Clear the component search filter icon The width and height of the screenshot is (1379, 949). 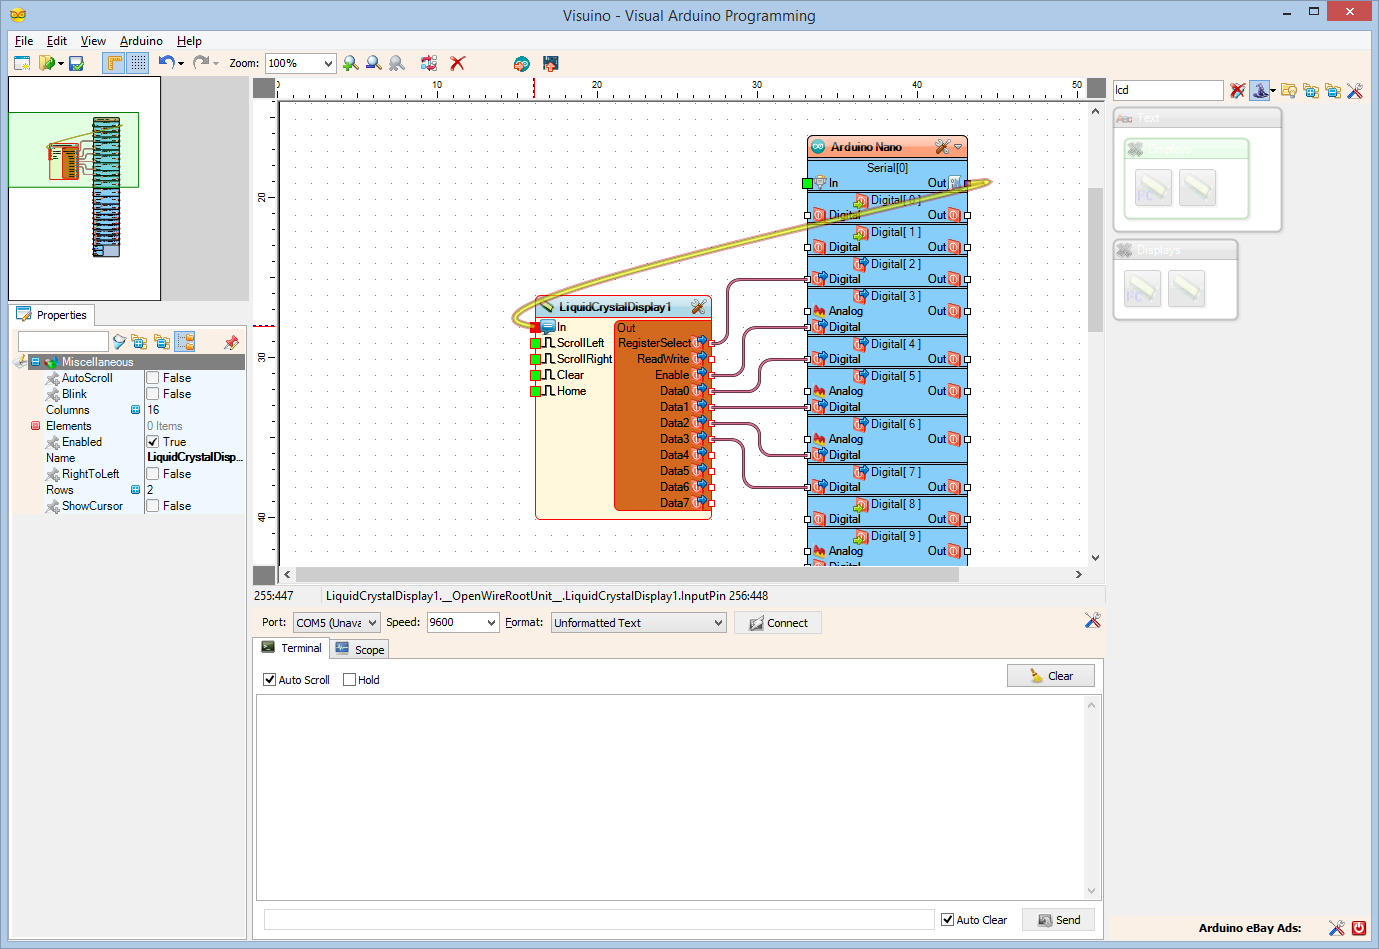point(1237,90)
